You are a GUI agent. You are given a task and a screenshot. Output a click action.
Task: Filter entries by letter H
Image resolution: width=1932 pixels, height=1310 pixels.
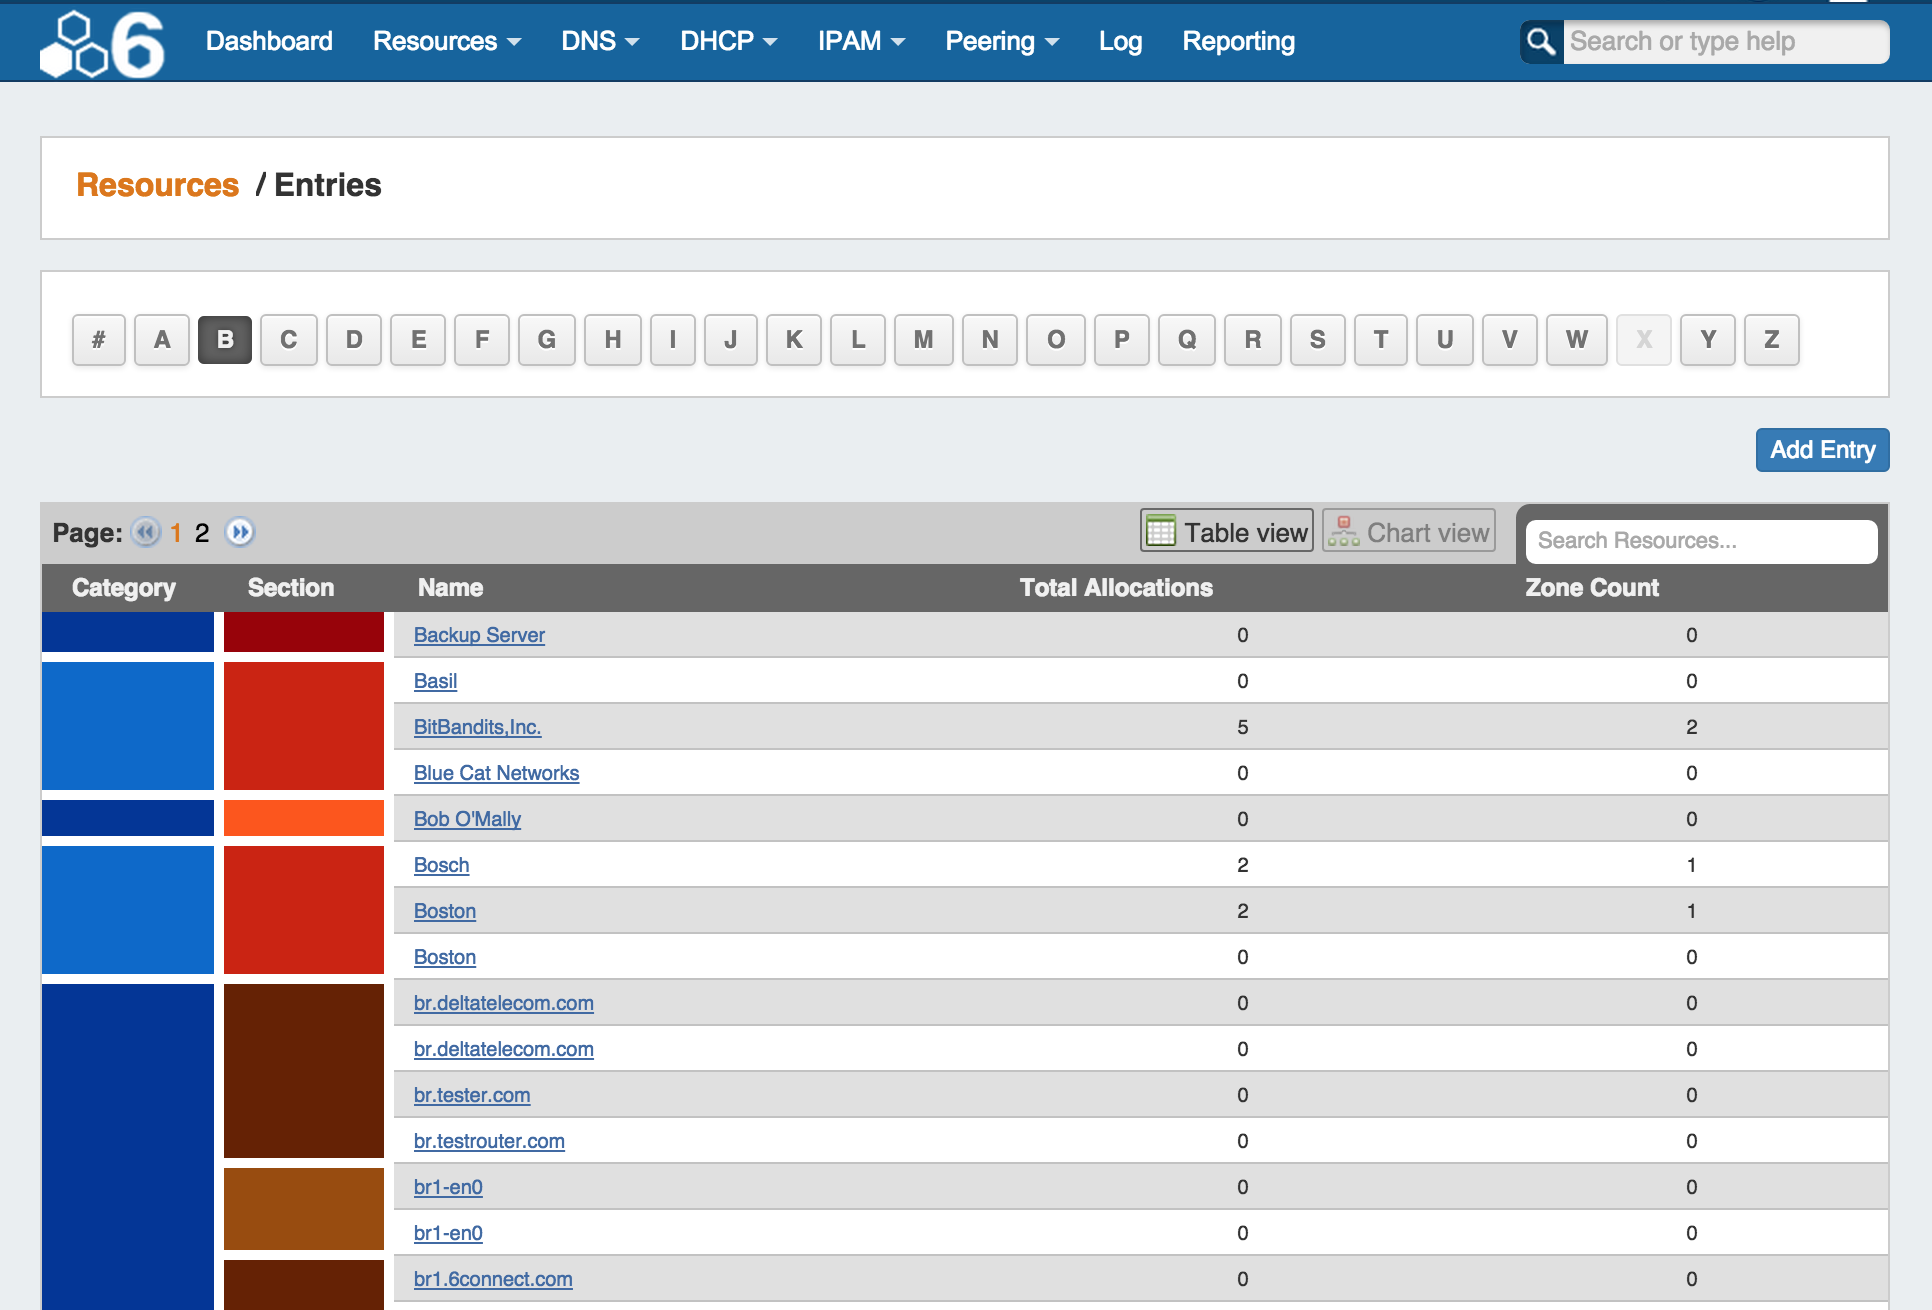tap(613, 340)
